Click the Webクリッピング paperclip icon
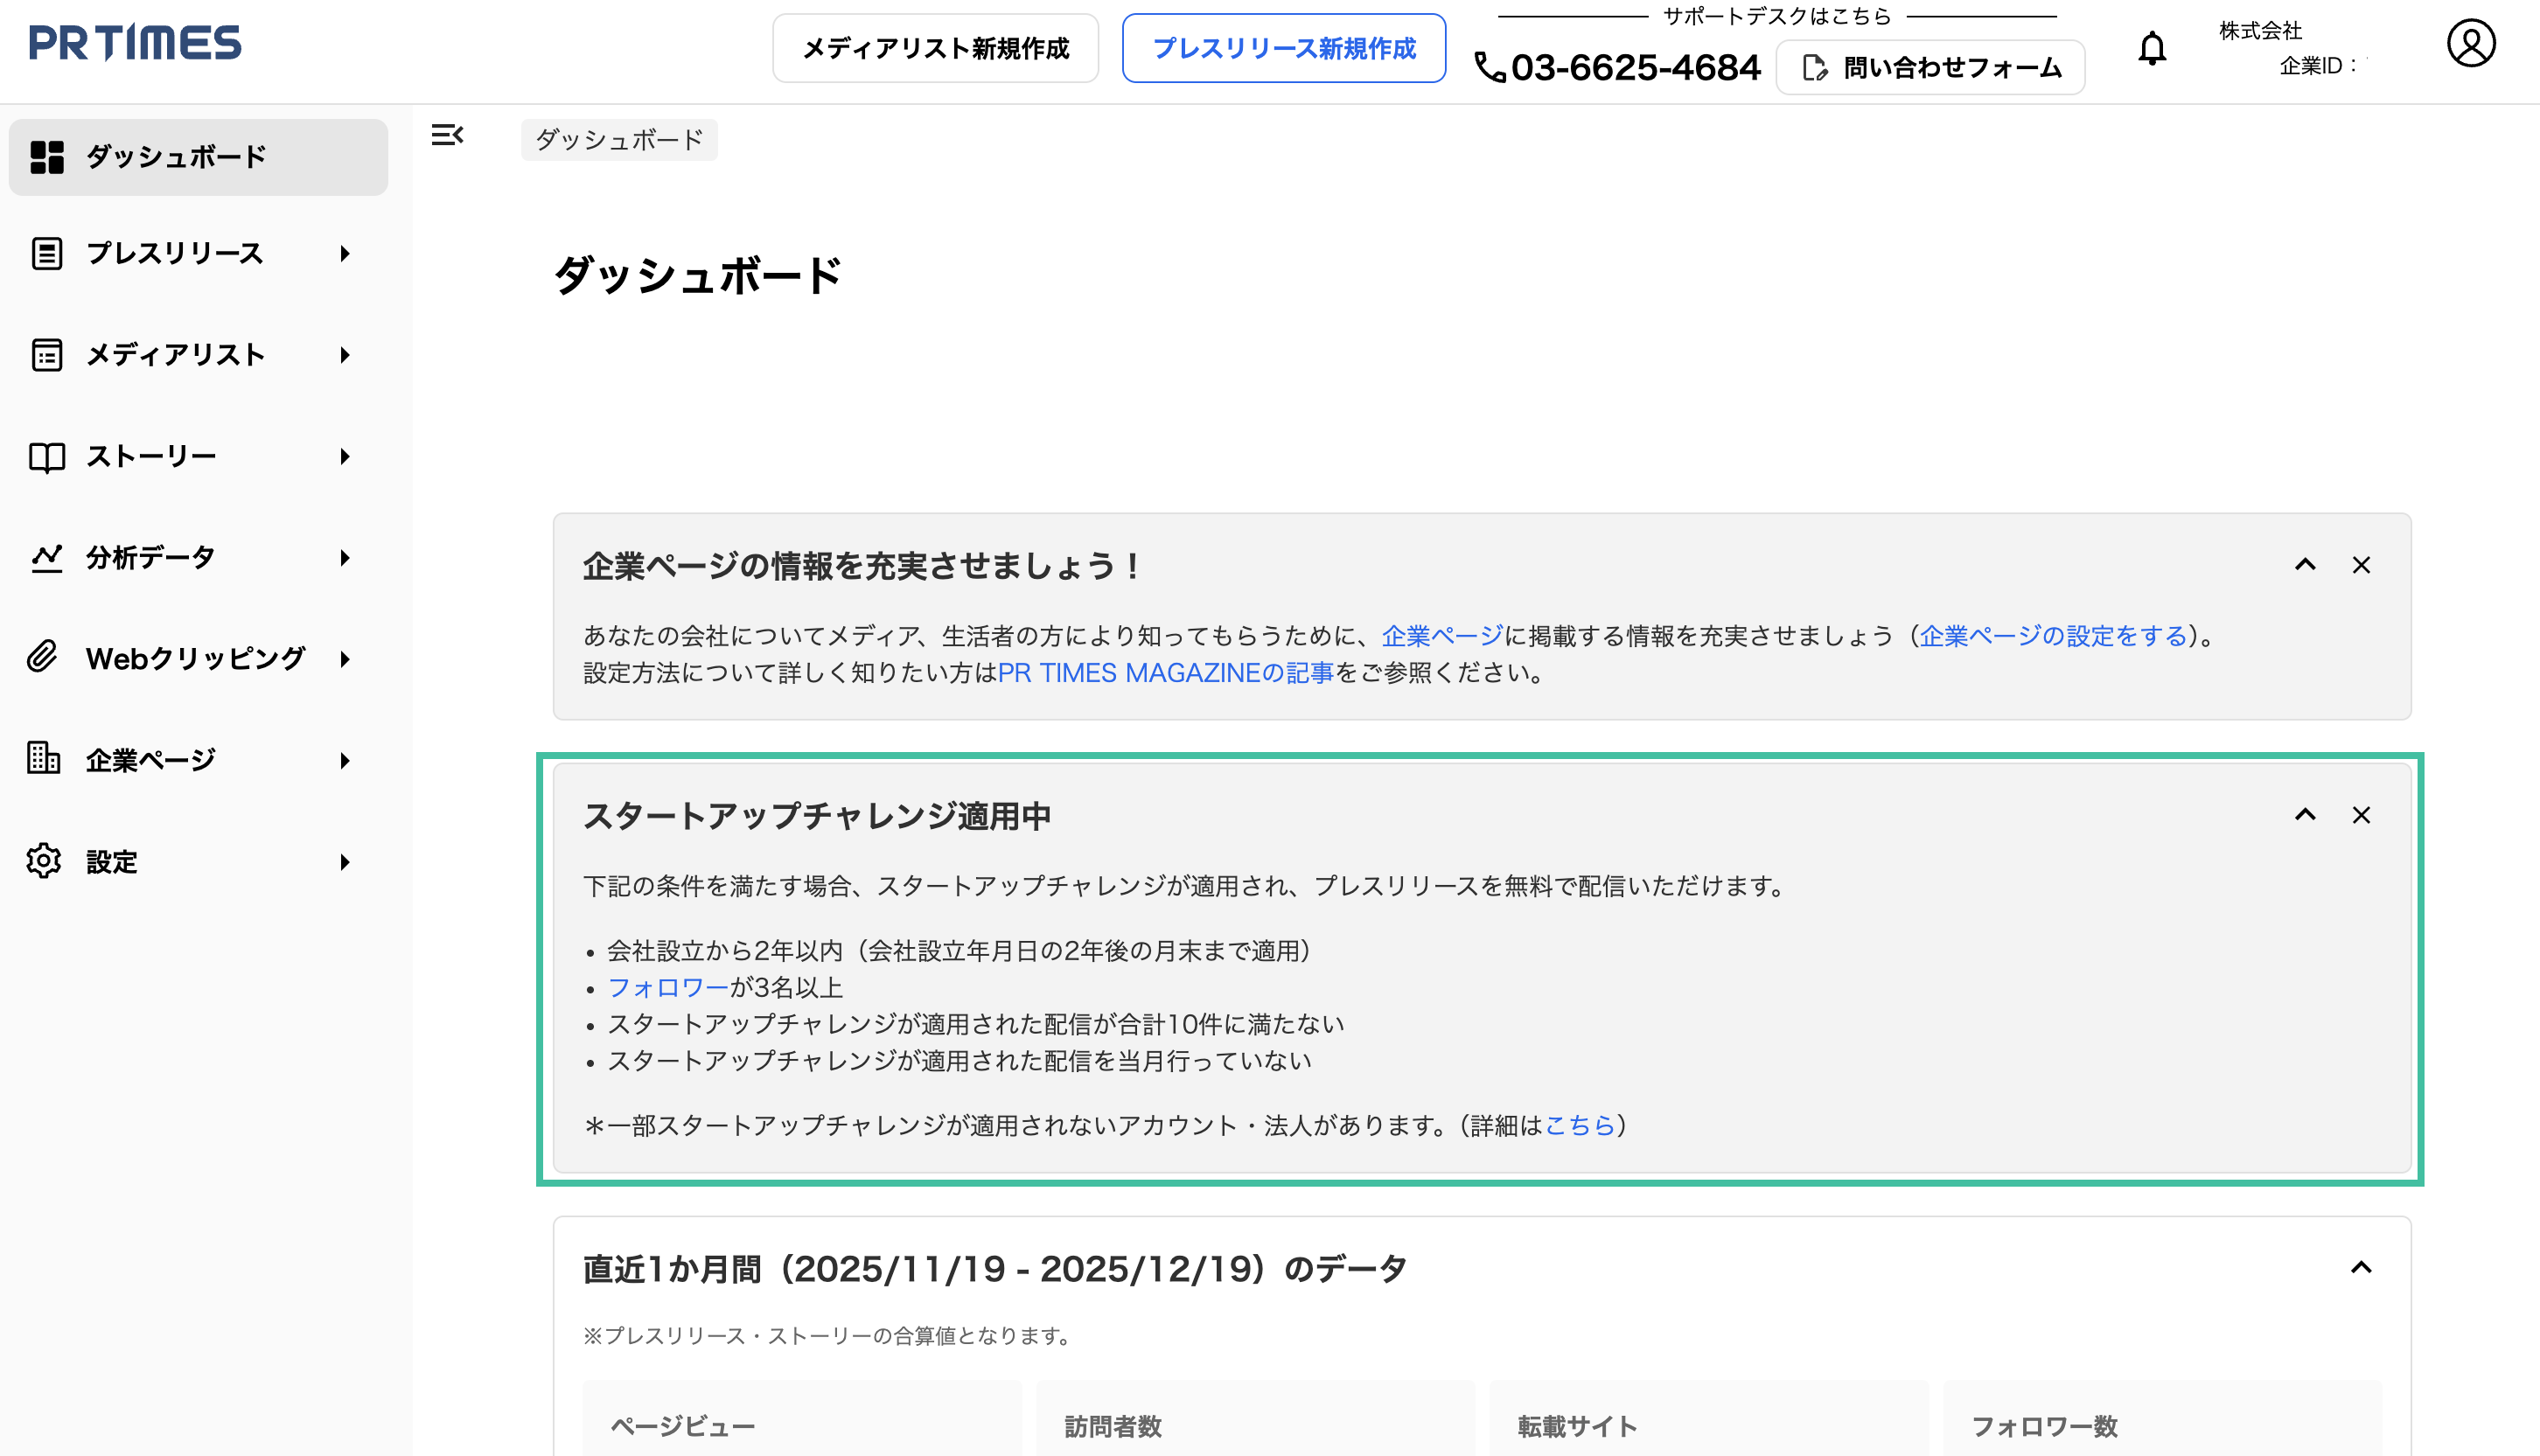The image size is (2540, 1456). point(44,658)
